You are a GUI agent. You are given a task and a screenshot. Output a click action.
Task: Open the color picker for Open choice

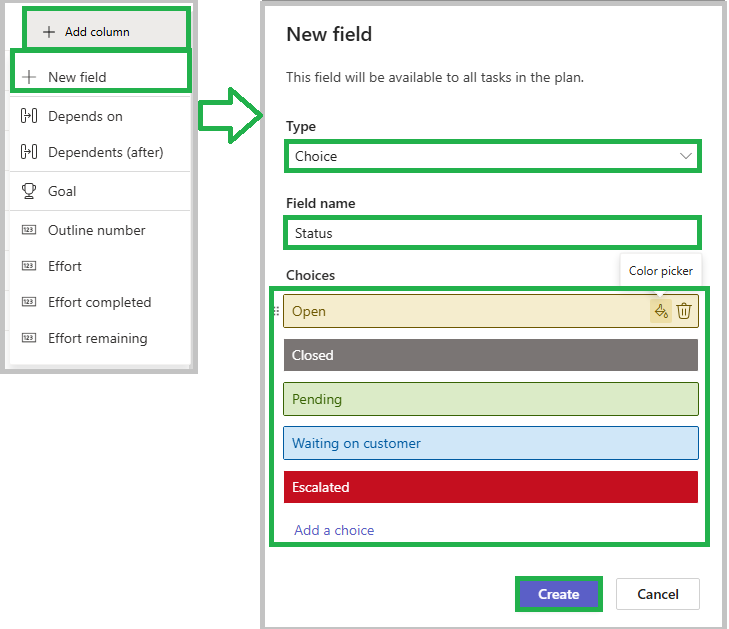(661, 311)
